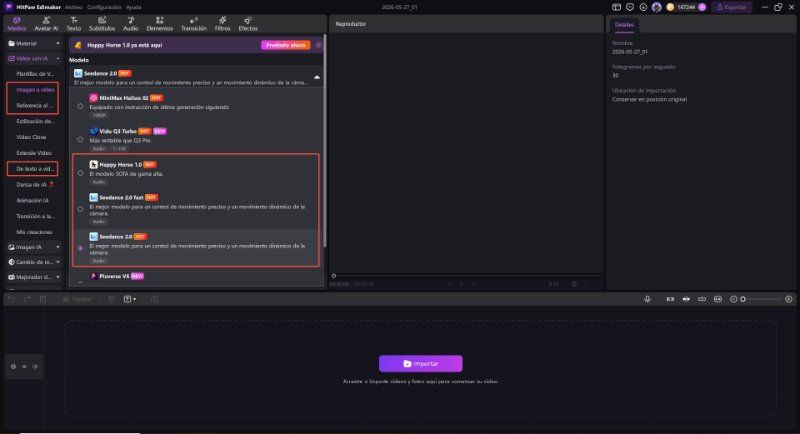The height and width of the screenshot is (434, 800).
Task: Open the Medios tab
Action: pyautogui.click(x=16, y=23)
